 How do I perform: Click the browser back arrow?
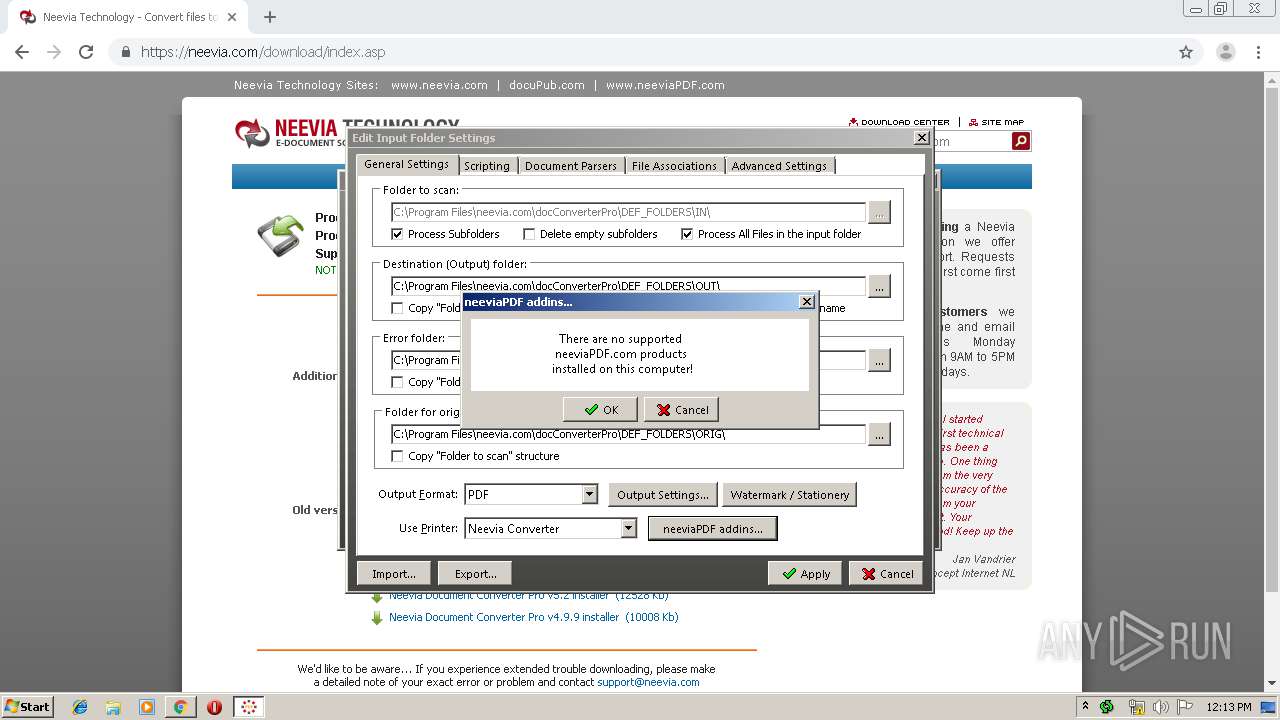22,52
